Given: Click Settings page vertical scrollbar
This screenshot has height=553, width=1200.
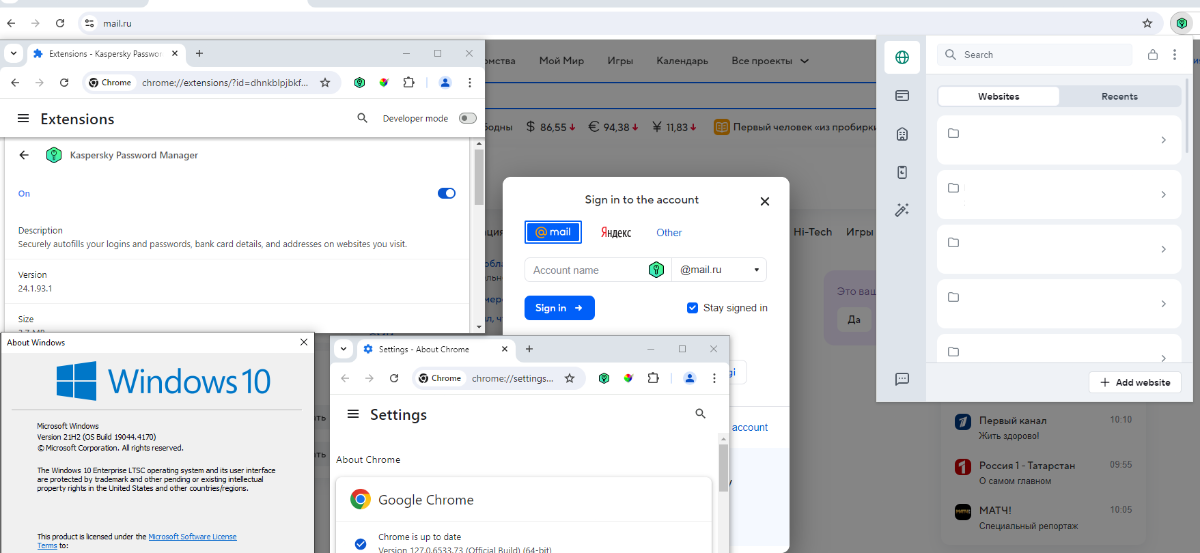Looking at the screenshot, I should (723, 470).
